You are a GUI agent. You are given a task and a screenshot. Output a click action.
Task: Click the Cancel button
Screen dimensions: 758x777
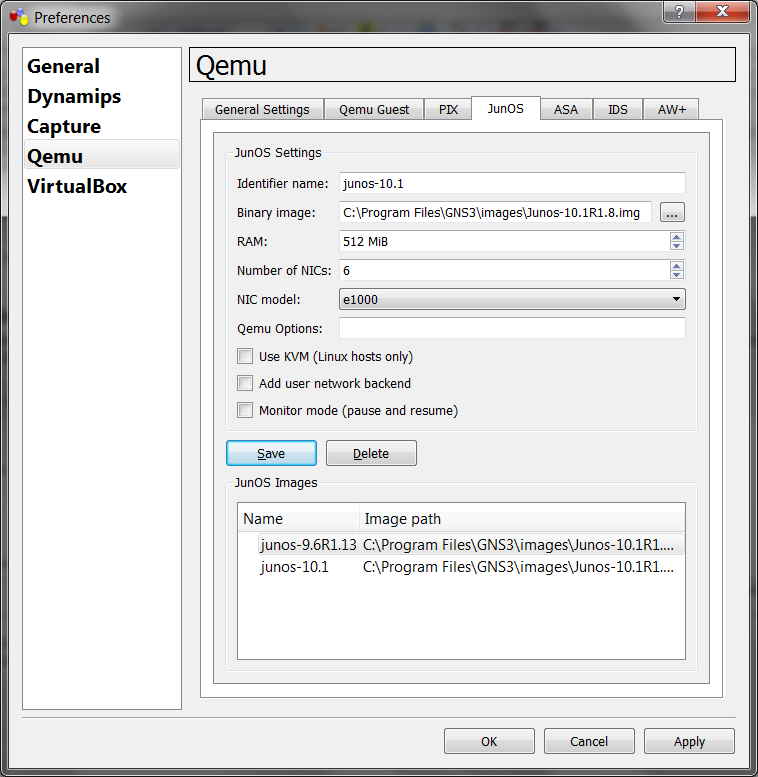tap(589, 741)
